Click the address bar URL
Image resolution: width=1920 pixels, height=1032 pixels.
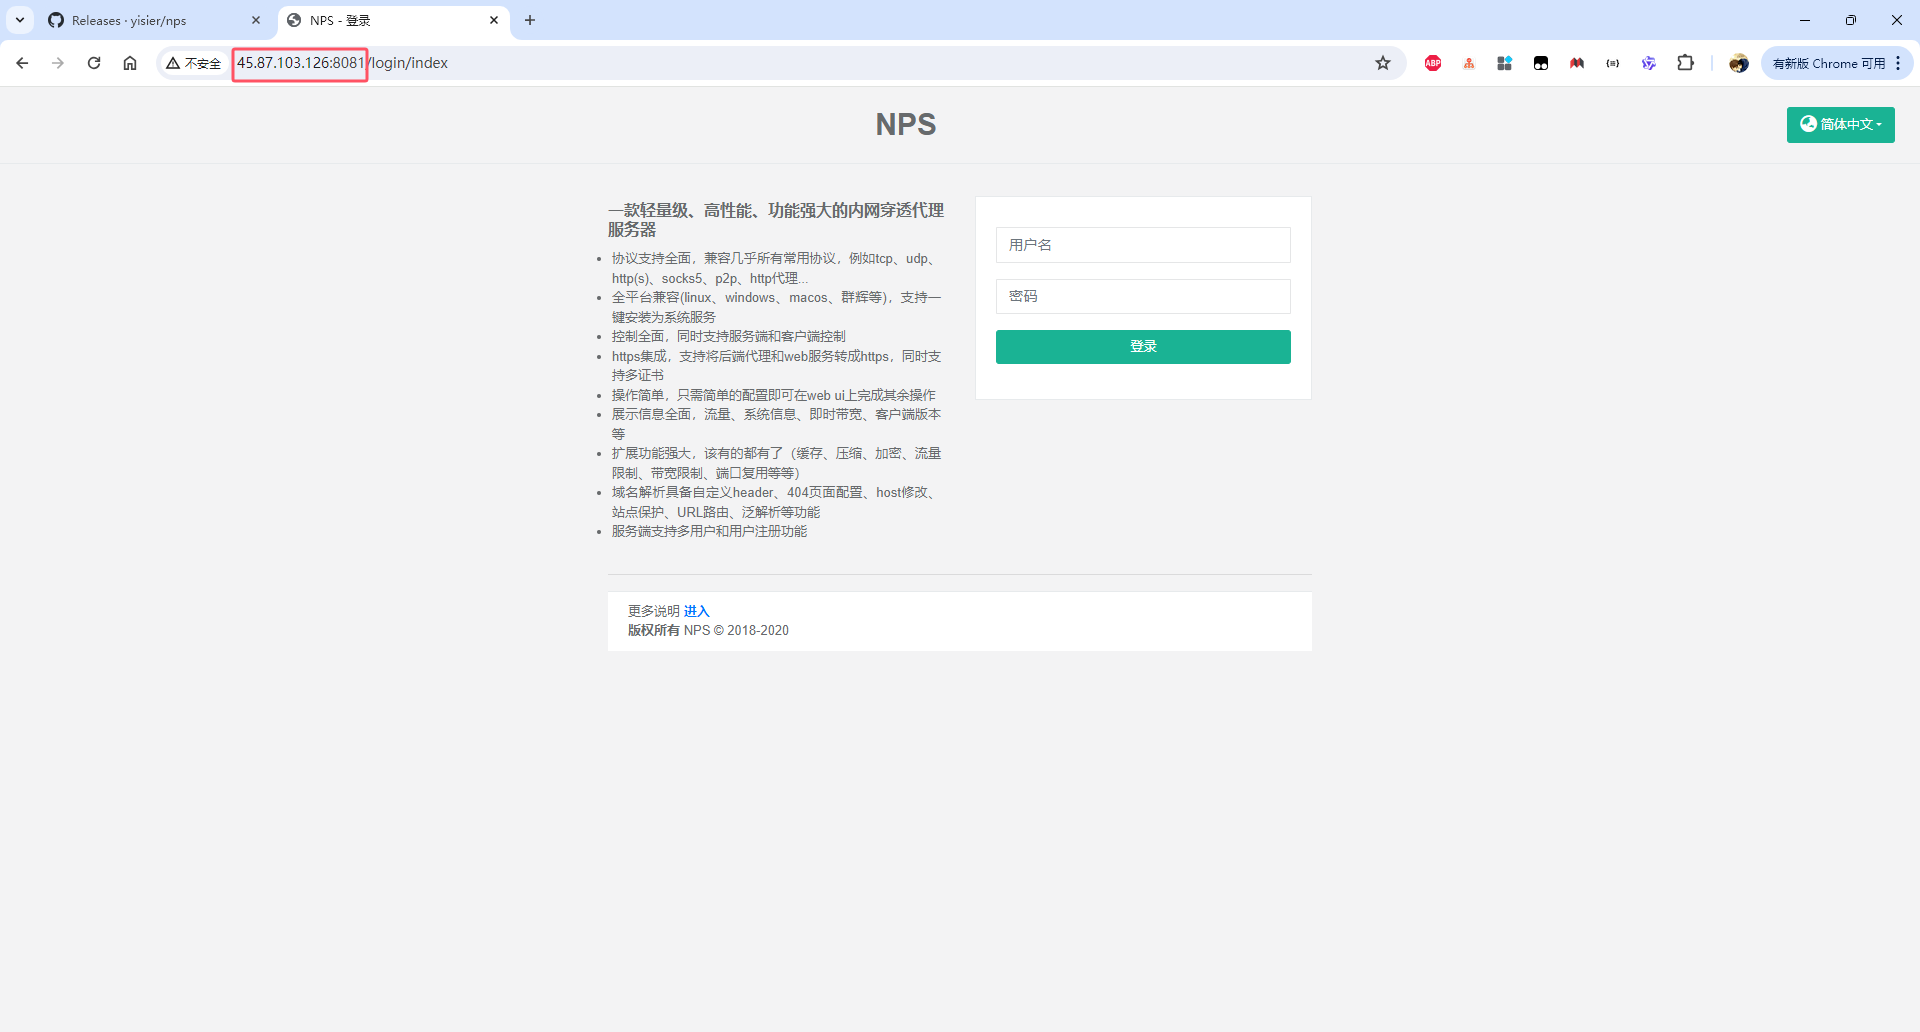pos(700,63)
